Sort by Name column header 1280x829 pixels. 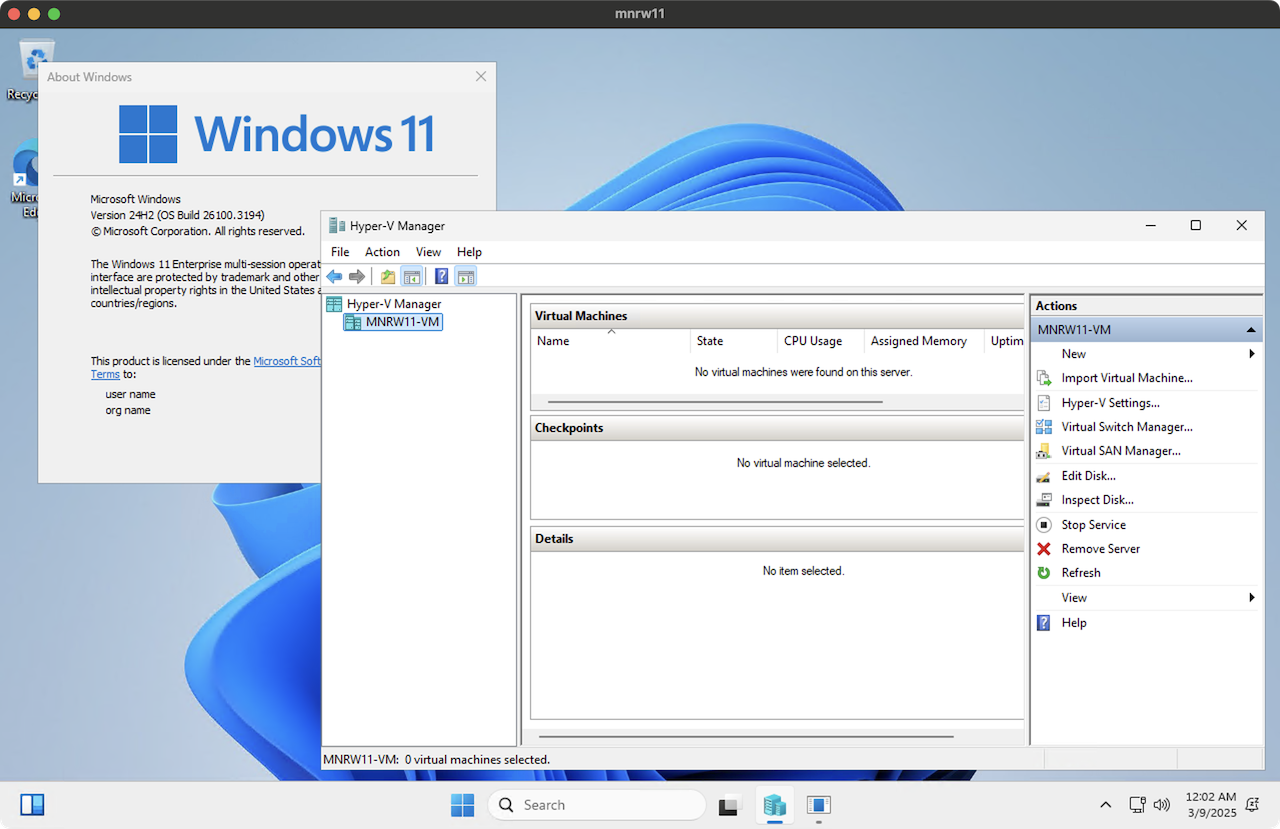pyautogui.click(x=611, y=341)
